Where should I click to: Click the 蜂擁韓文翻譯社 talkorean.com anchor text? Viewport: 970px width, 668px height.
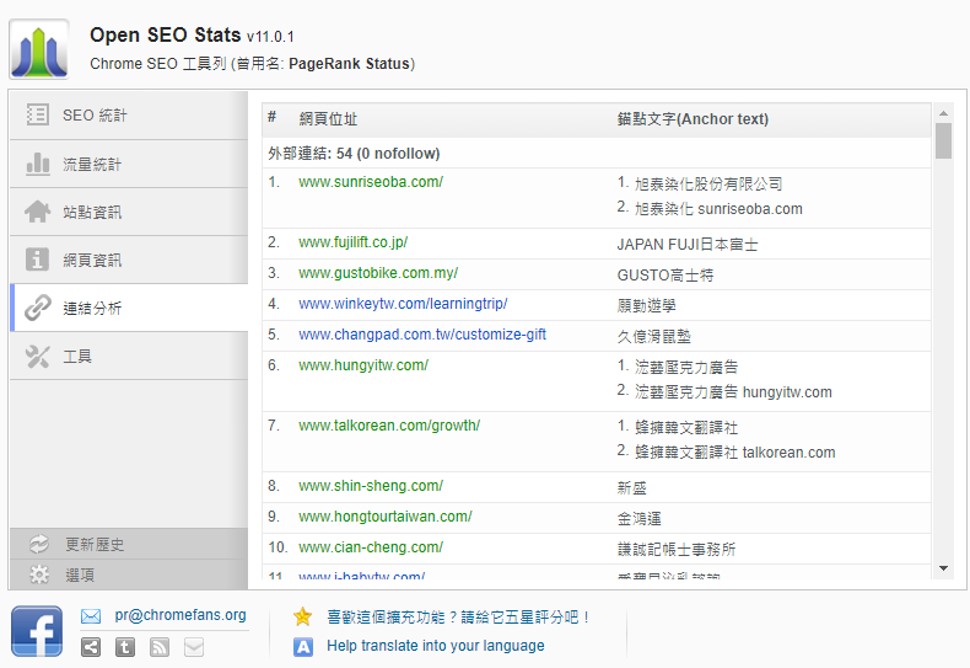point(735,452)
